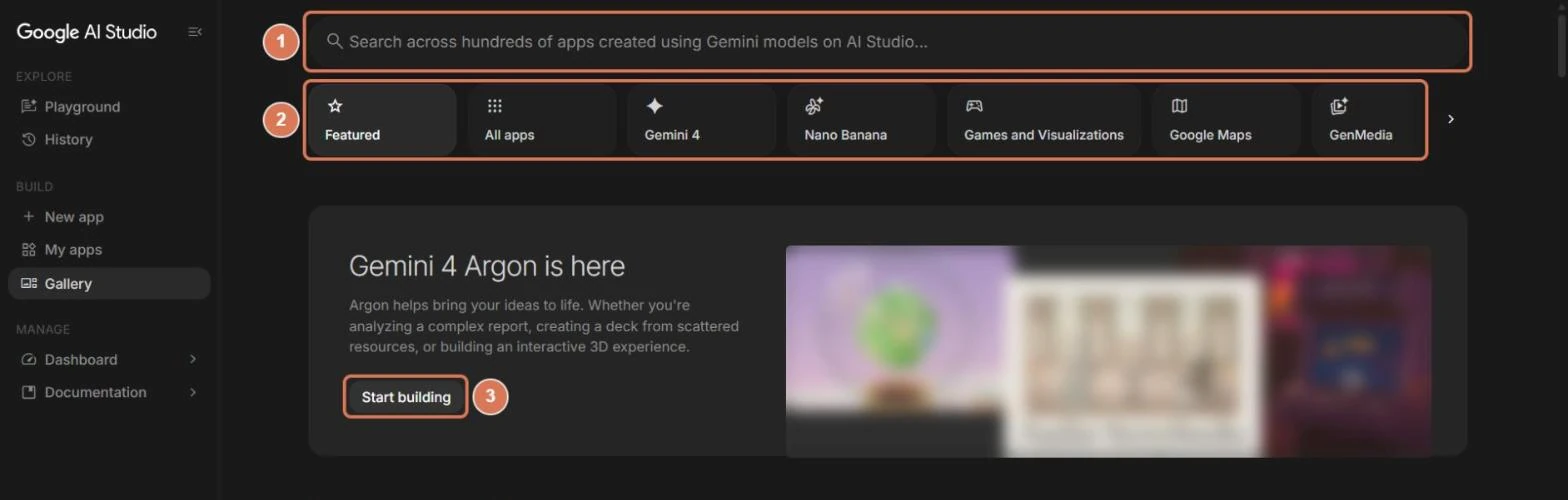The height and width of the screenshot is (500, 1568).
Task: Click the "Gemini 4 Argon is here" heading
Action: [x=487, y=266]
